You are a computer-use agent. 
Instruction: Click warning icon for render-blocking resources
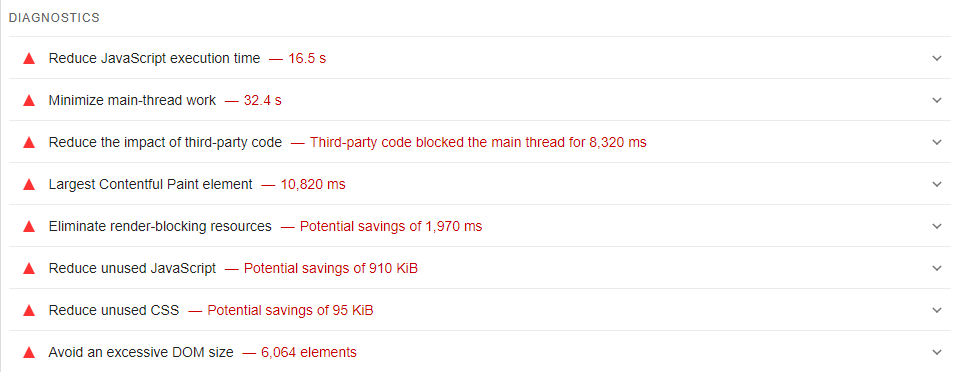click(x=29, y=226)
